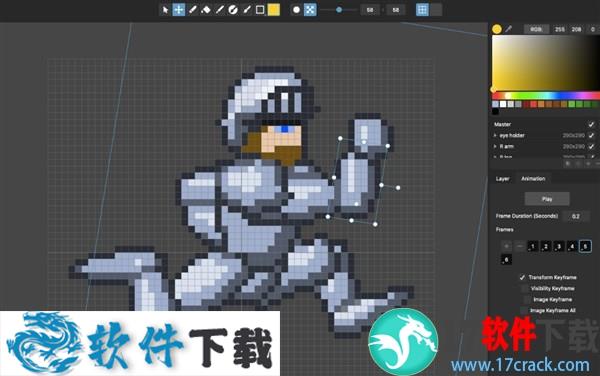Choose the orange palette swatch
The width and height of the screenshot is (600, 376).
[541, 104]
